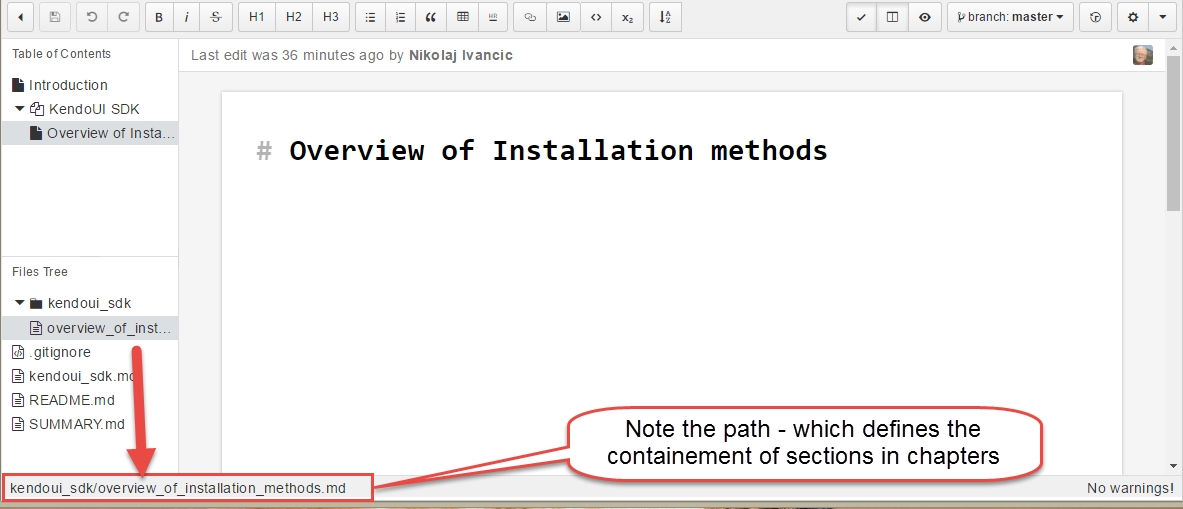The image size is (1183, 509).
Task: Click the undo button
Action: (x=92, y=17)
